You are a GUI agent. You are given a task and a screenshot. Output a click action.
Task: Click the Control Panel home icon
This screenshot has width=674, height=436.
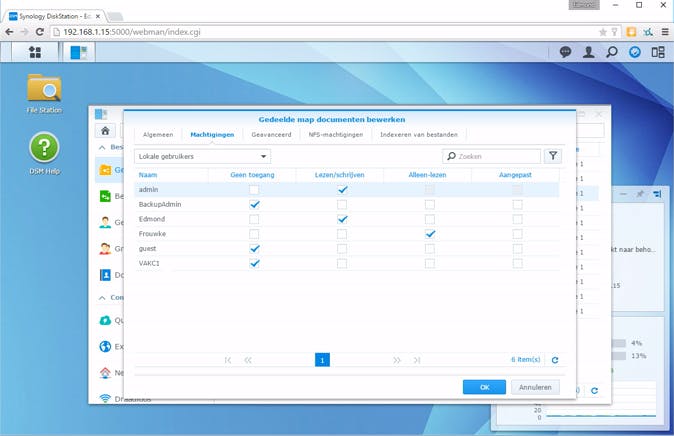[105, 130]
